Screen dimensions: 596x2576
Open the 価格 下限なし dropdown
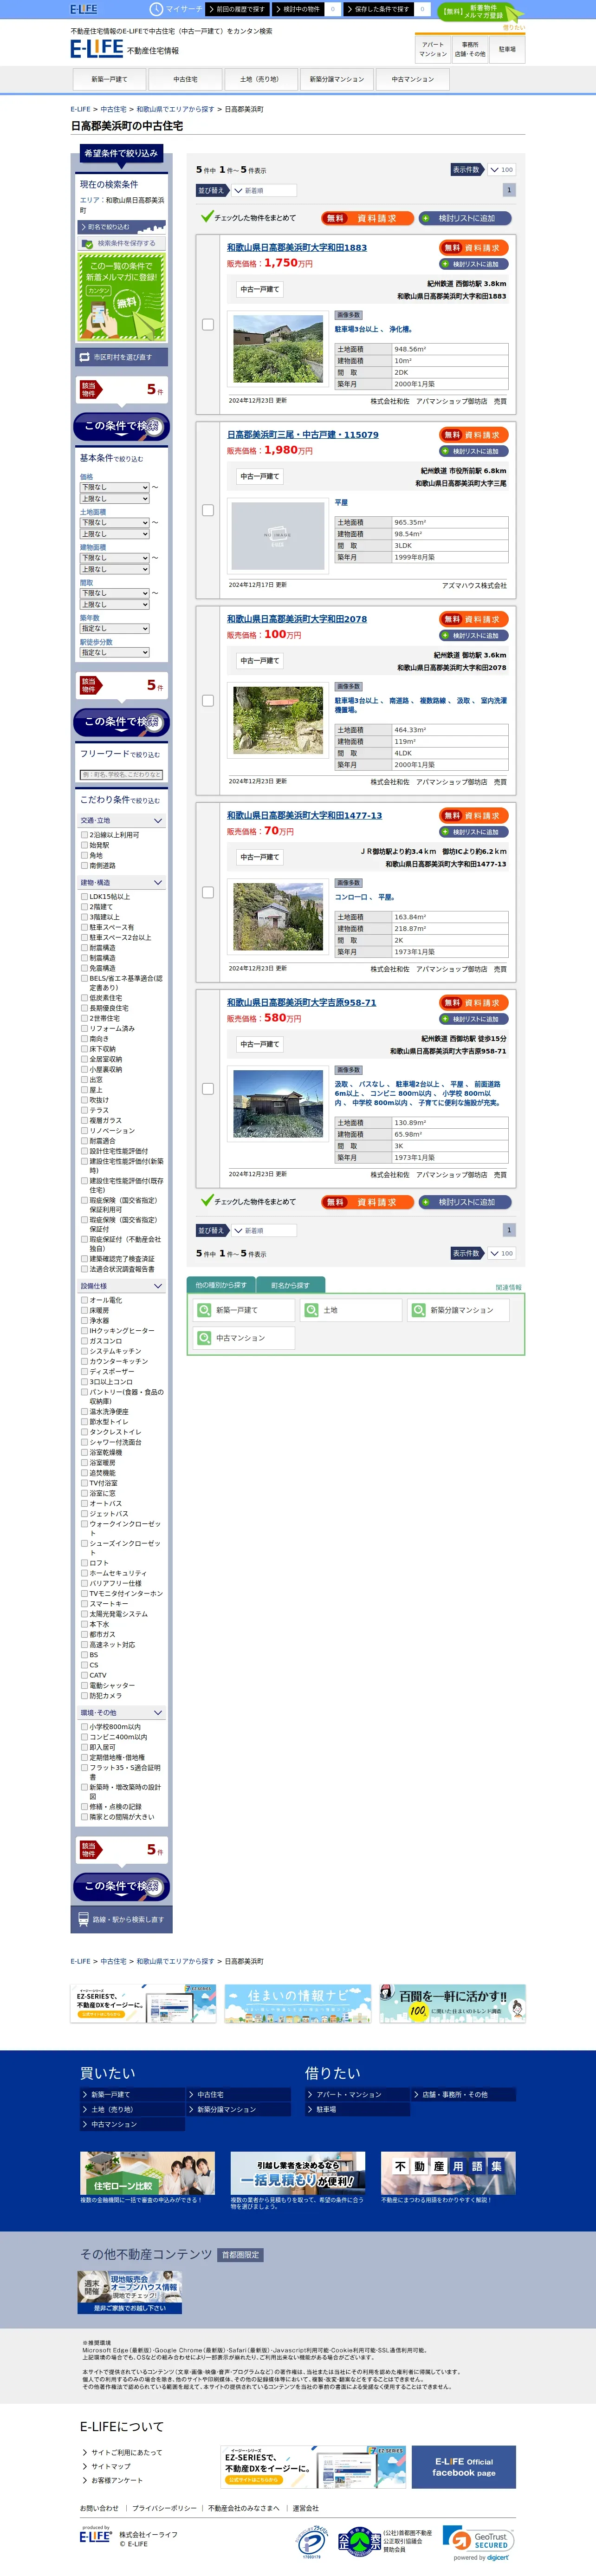[x=115, y=487]
